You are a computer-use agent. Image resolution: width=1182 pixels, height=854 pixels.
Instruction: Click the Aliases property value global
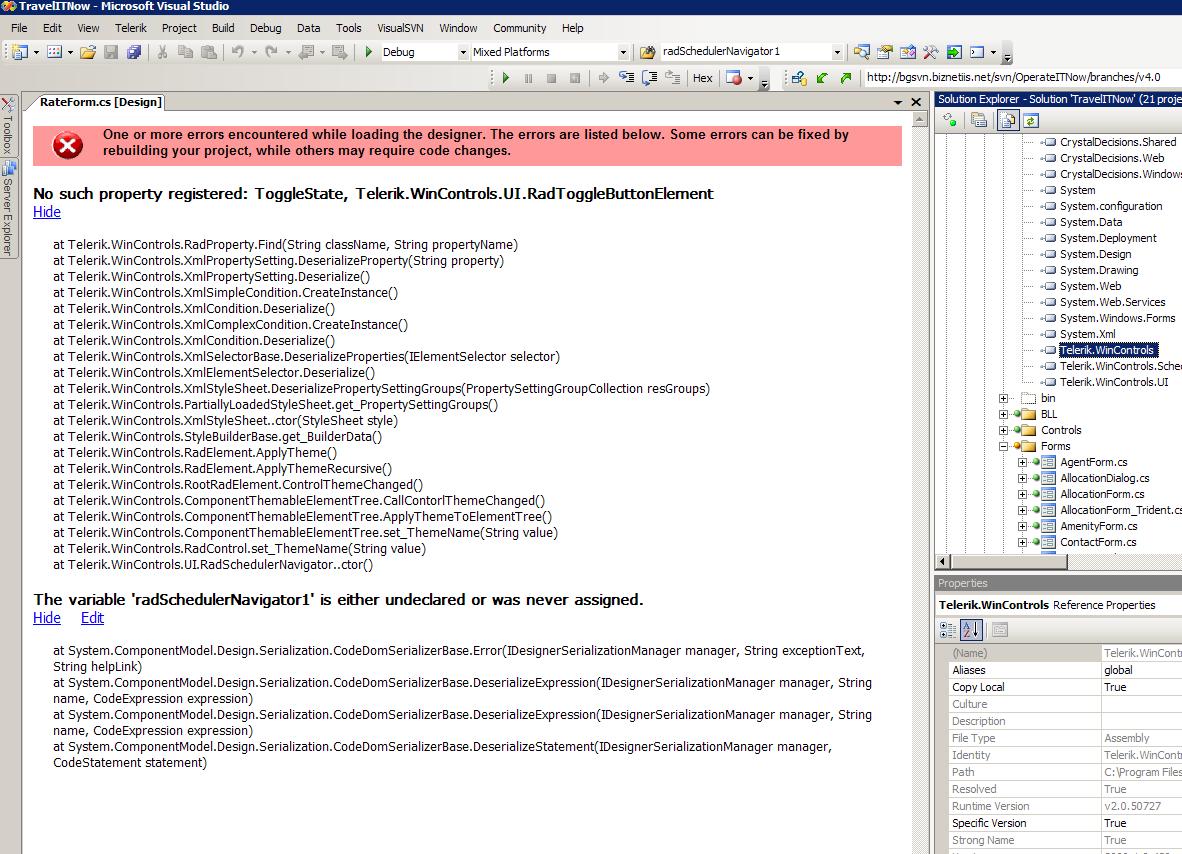pyautogui.click(x=1118, y=670)
